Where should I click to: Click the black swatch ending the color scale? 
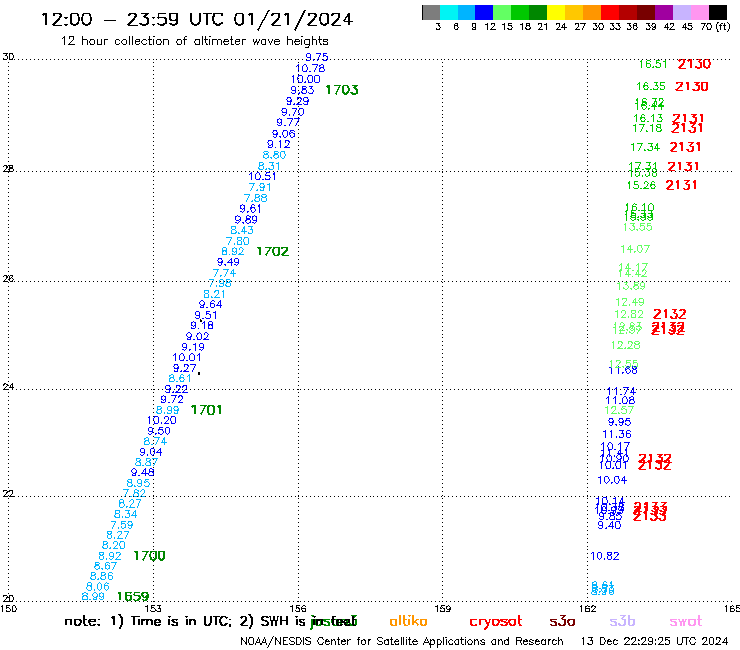[717, 12]
